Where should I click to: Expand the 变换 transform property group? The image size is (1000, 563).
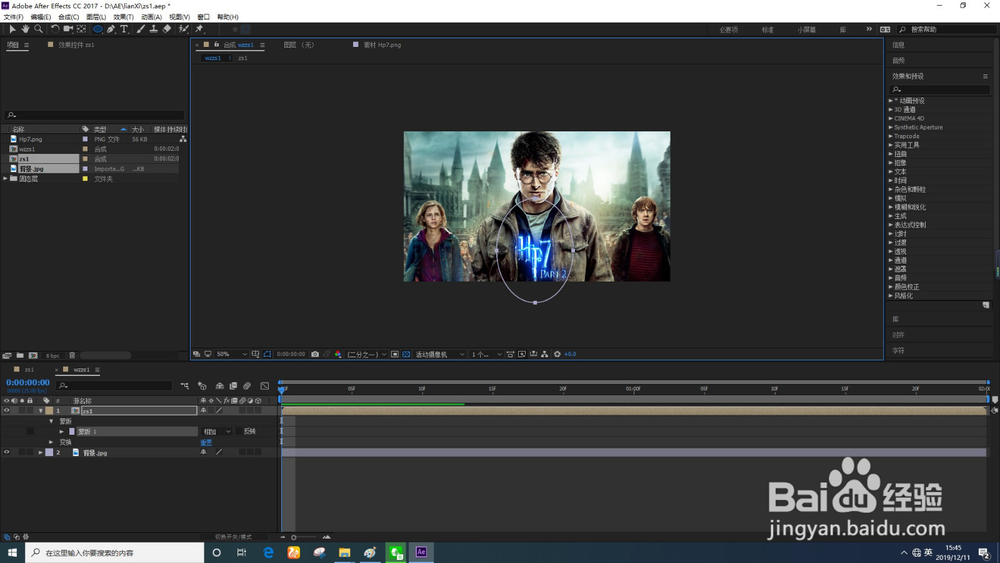(x=51, y=442)
